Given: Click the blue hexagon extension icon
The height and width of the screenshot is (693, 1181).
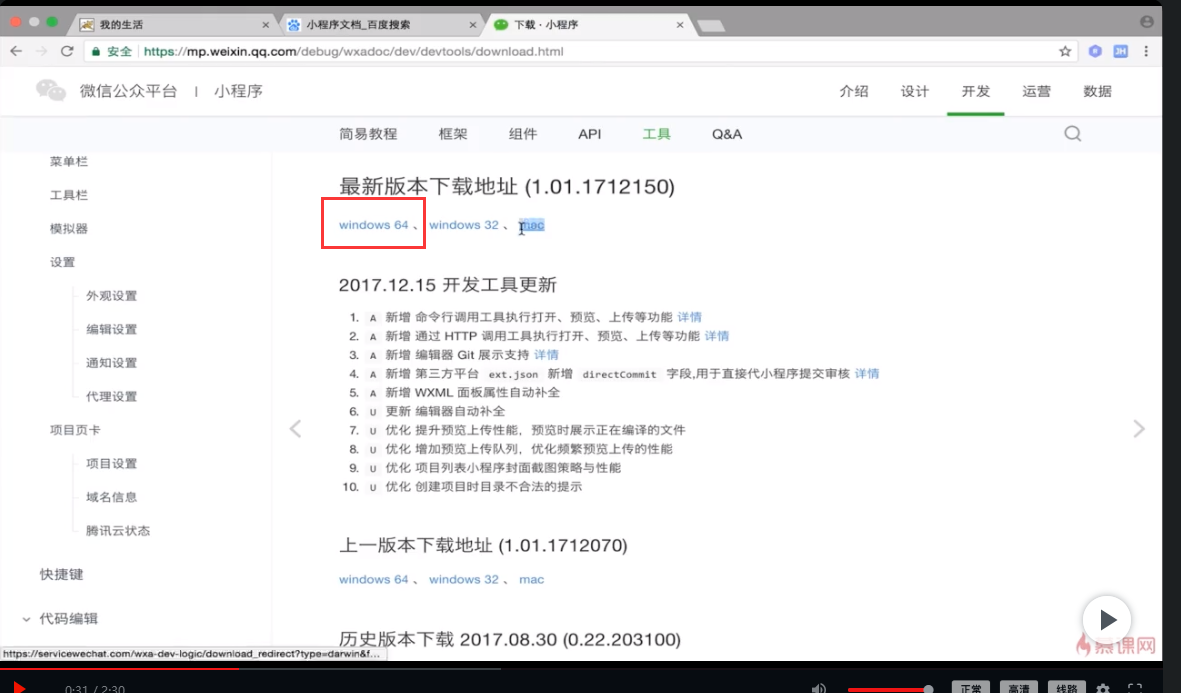Looking at the screenshot, I should pyautogui.click(x=1095, y=51).
